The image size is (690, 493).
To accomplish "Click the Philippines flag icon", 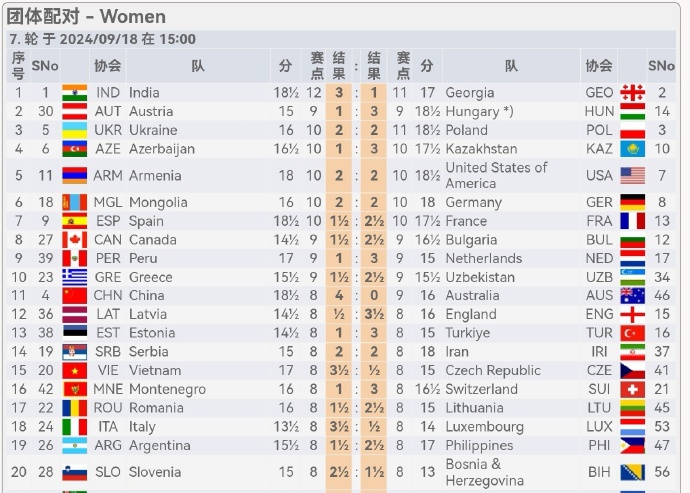I will pyautogui.click(x=632, y=445).
